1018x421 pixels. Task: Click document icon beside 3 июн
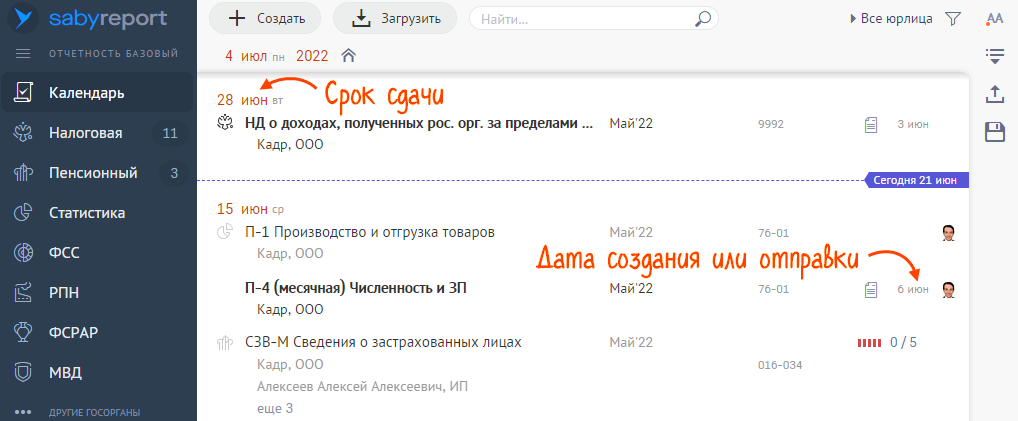point(871,124)
